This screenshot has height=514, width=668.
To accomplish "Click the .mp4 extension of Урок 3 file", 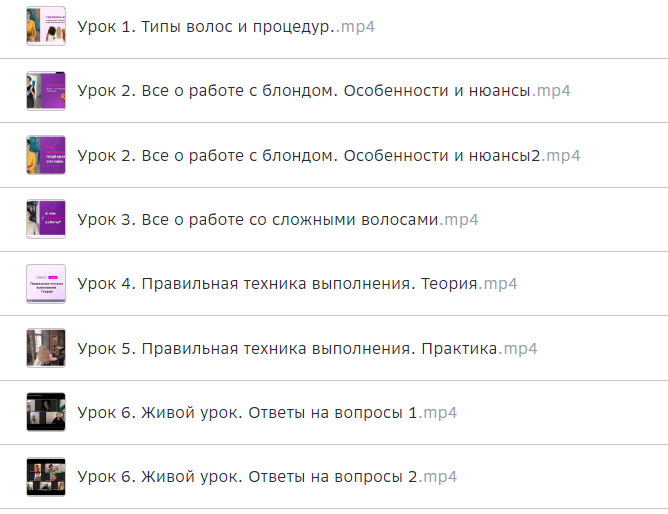I will pos(460,219).
